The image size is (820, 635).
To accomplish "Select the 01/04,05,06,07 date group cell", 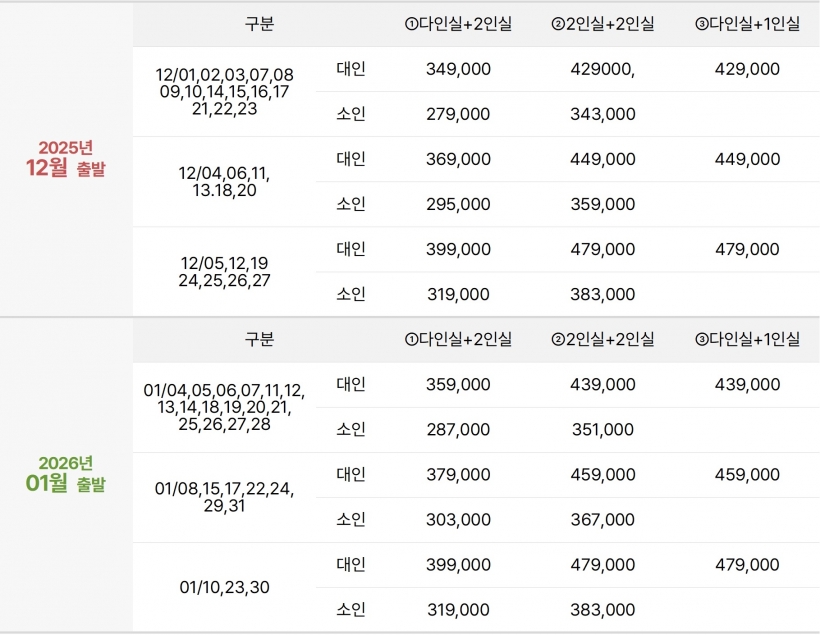I will coord(225,407).
